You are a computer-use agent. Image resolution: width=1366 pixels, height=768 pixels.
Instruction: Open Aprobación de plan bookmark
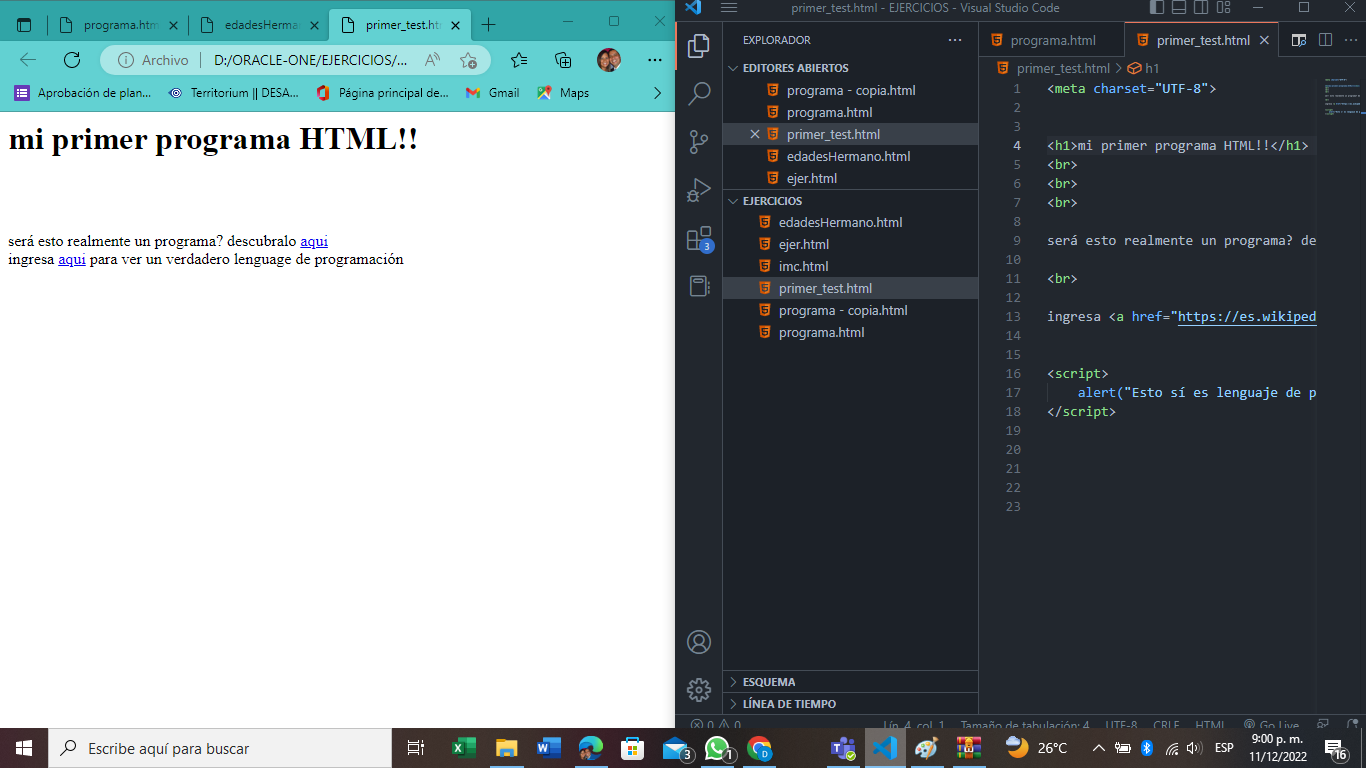(83, 93)
